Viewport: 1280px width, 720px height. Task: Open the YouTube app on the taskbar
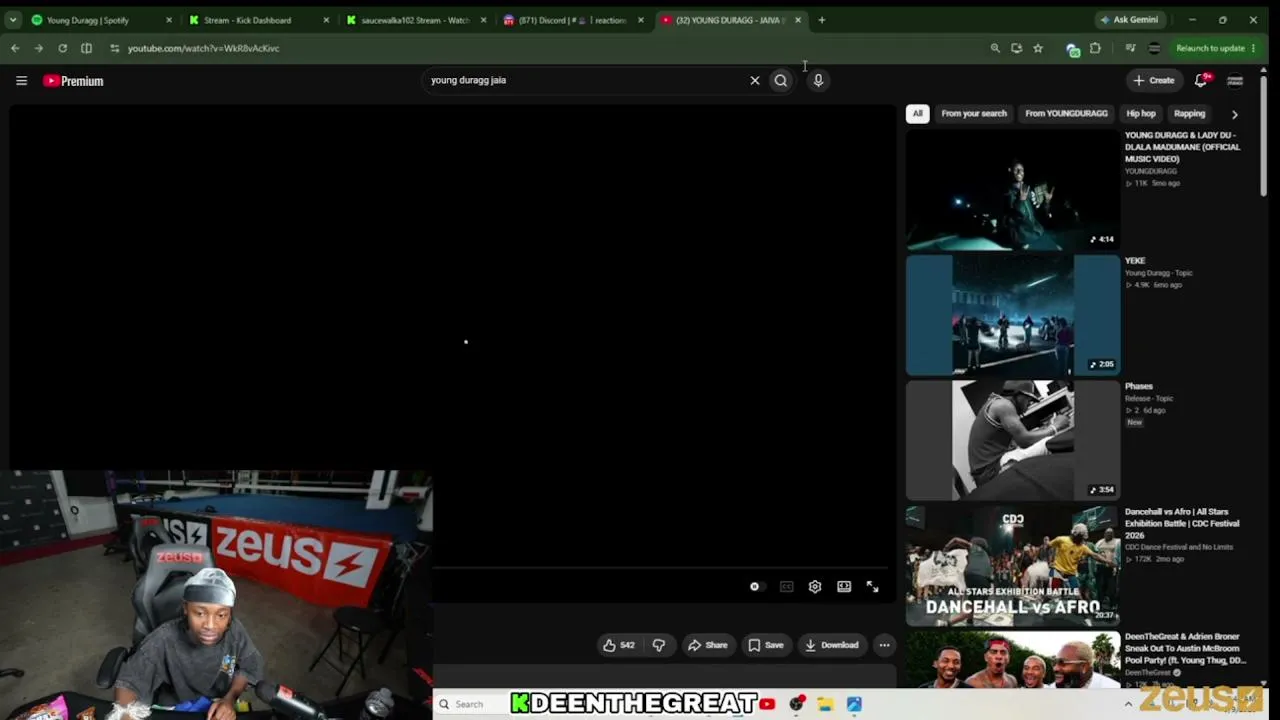coord(767,704)
